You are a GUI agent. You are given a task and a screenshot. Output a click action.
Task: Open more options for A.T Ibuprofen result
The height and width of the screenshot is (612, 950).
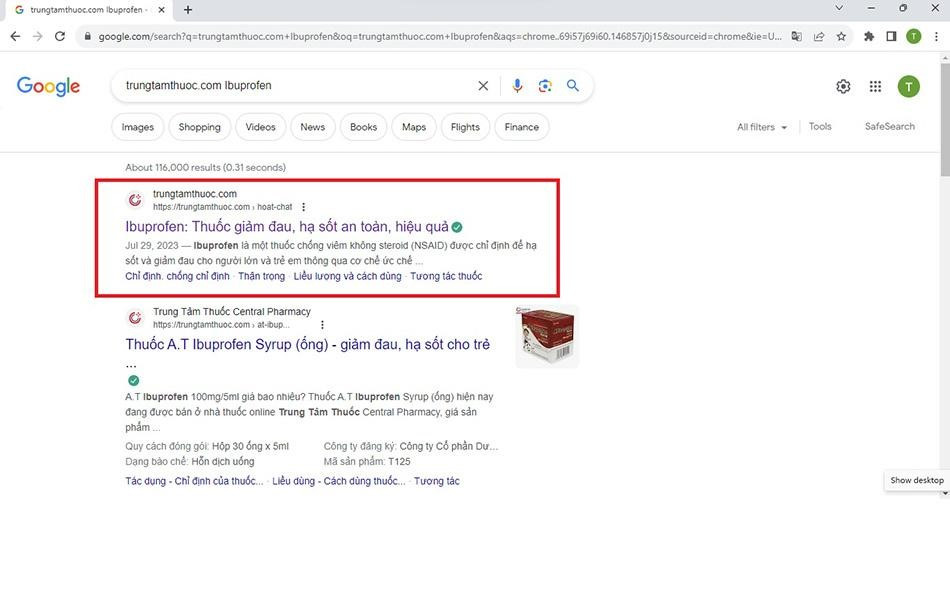point(322,325)
